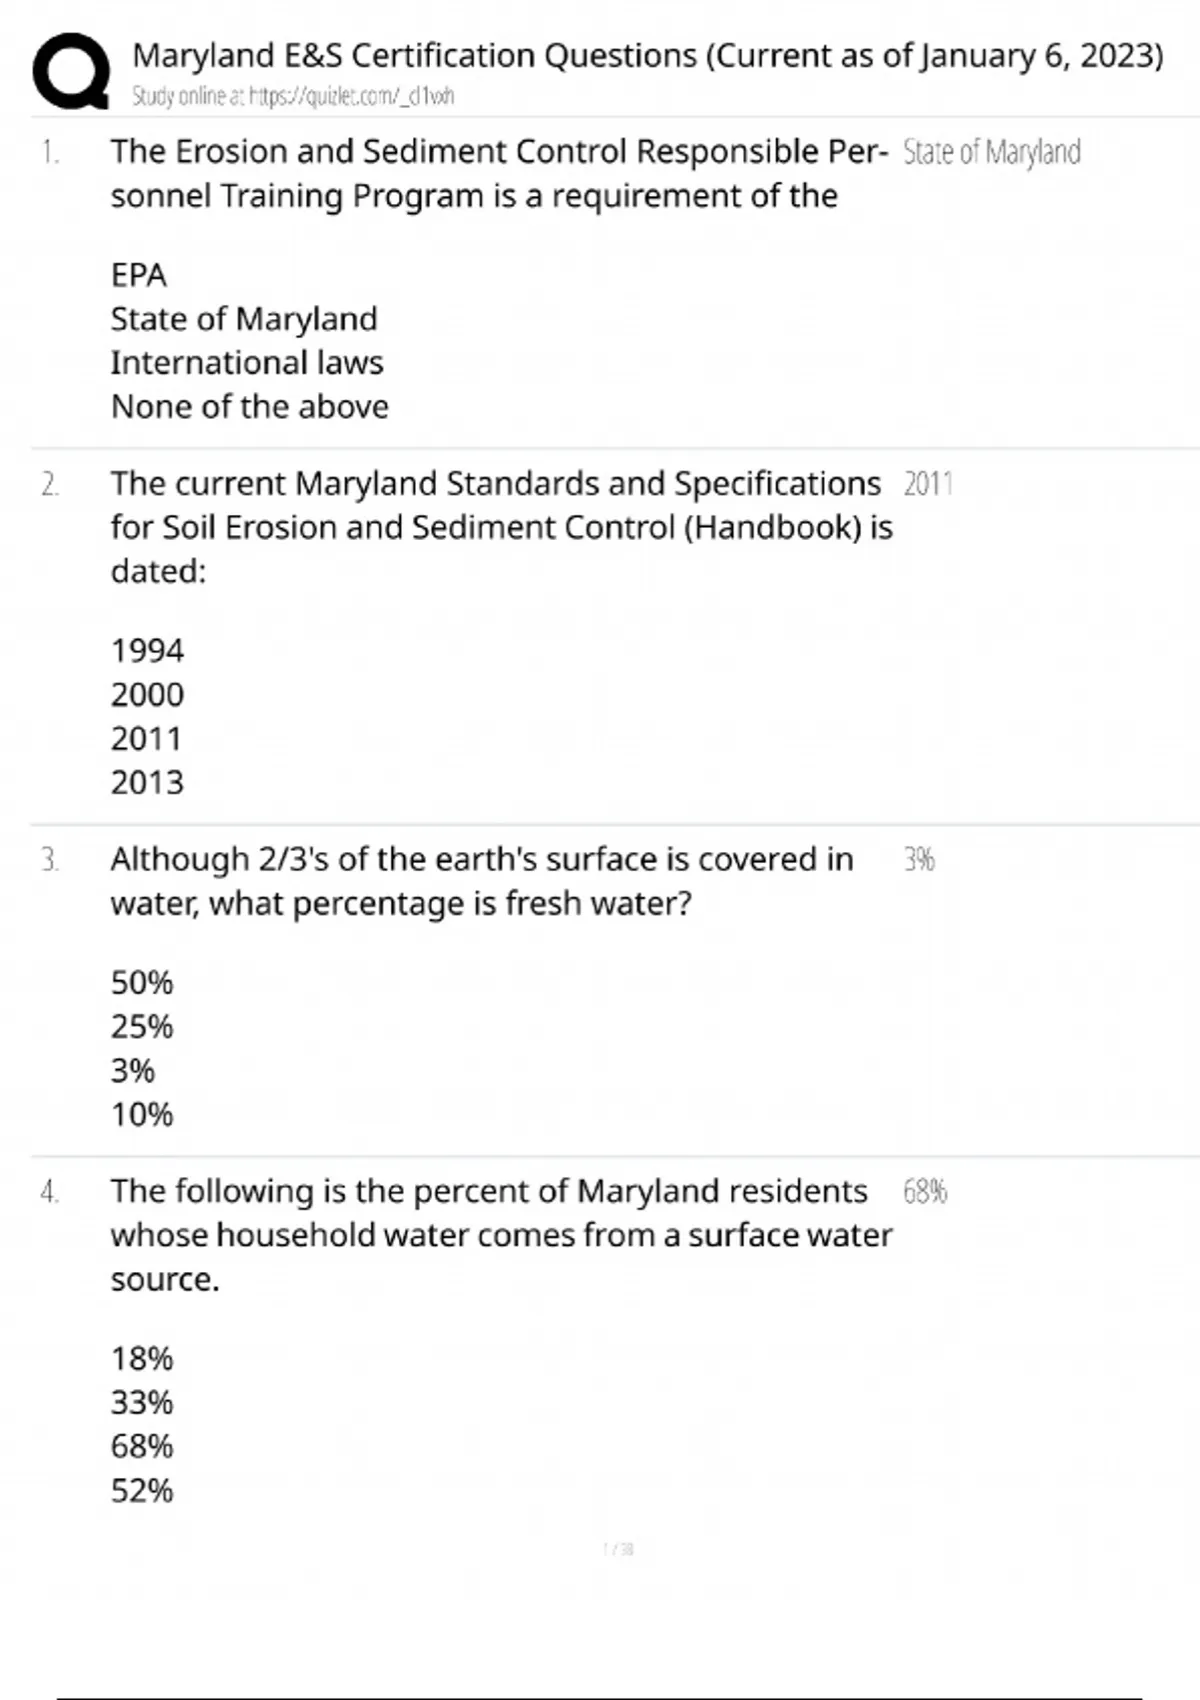This screenshot has height=1700, width=1200.
Task: Click the Maryland E&S Certification Questions title
Action: [647, 55]
